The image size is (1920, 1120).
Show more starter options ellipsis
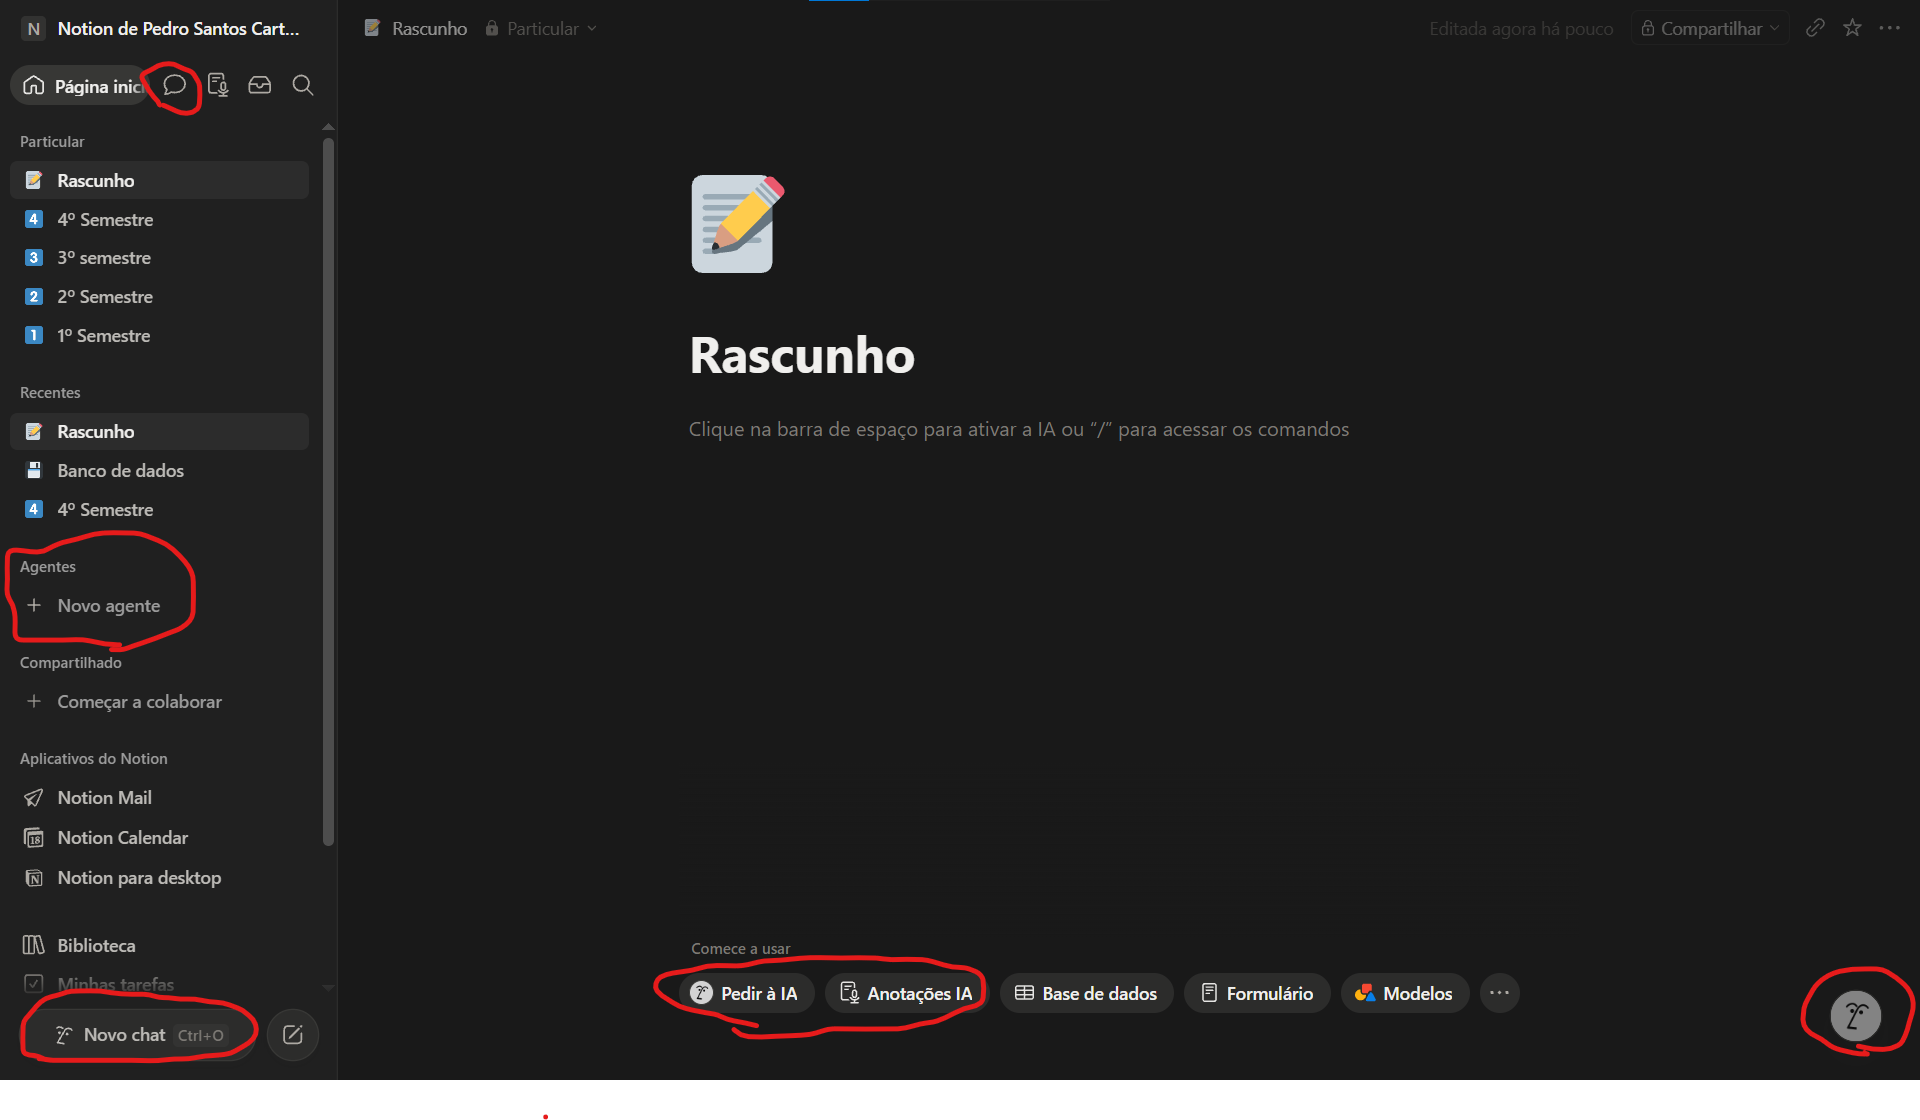pos(1499,993)
